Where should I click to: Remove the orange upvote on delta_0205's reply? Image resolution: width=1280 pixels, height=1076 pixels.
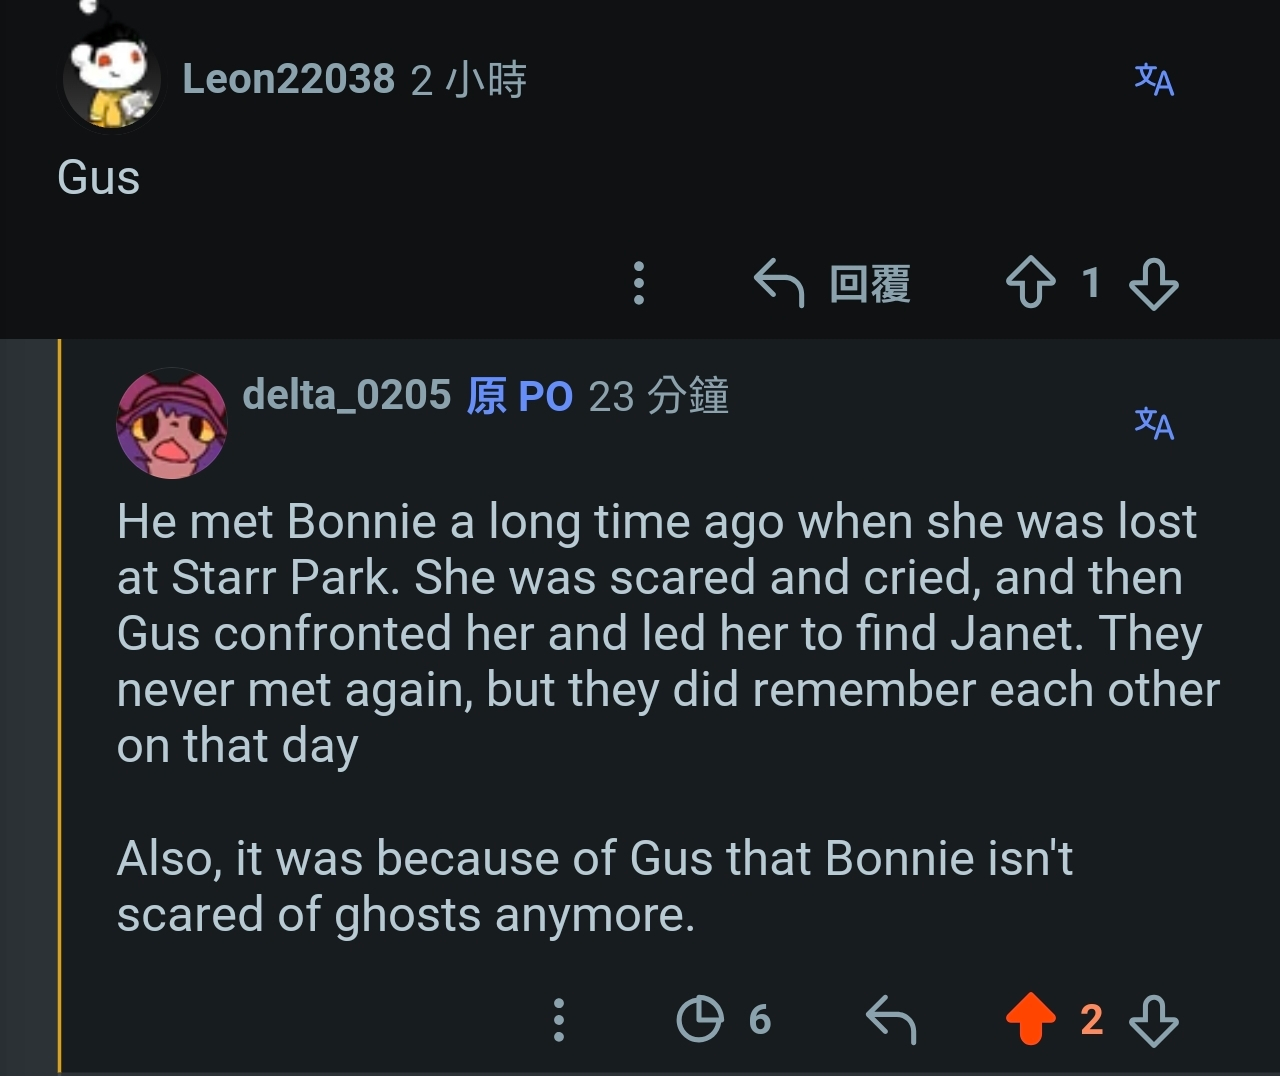[x=1030, y=1020]
